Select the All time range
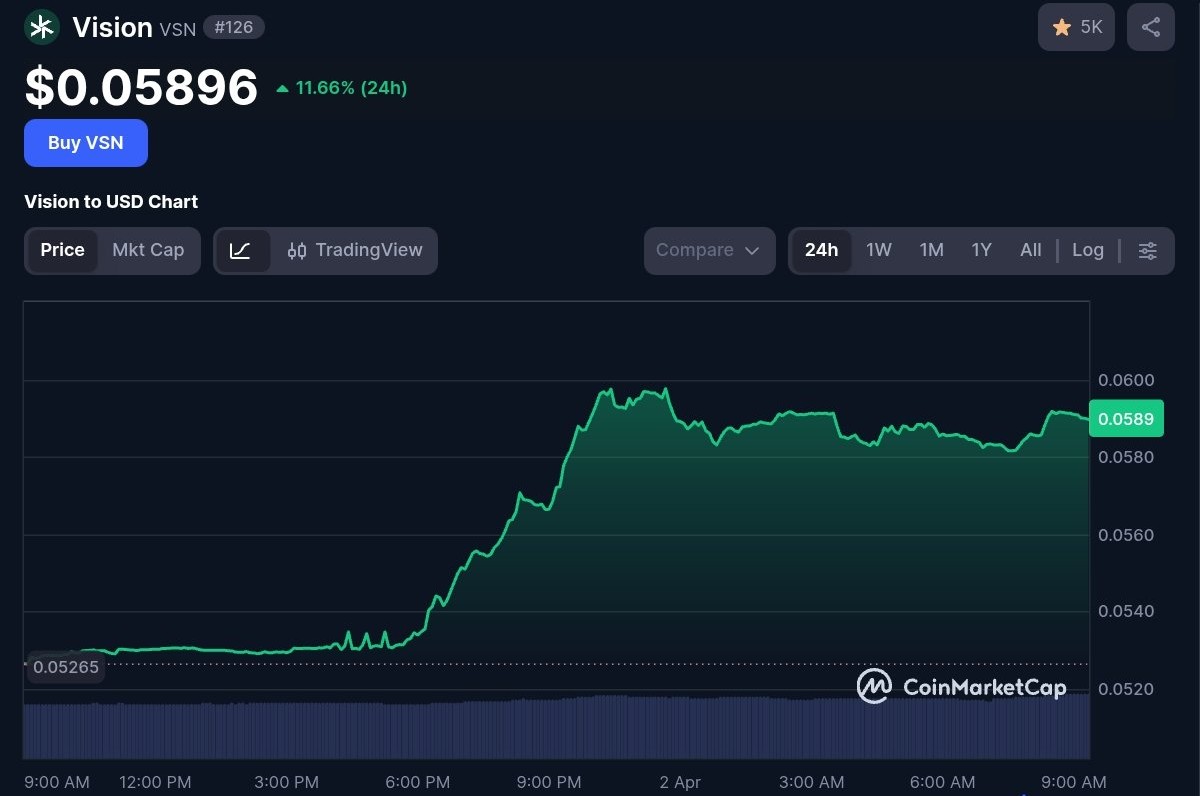 [1031, 250]
